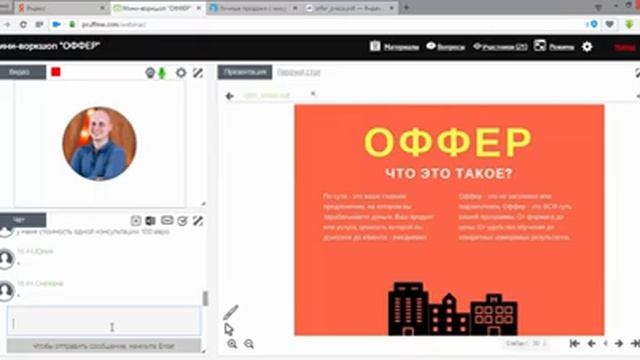This screenshot has width=640, height=360.
Task: Open browser downloads green arrow icon
Action: pyautogui.click(x=629, y=24)
